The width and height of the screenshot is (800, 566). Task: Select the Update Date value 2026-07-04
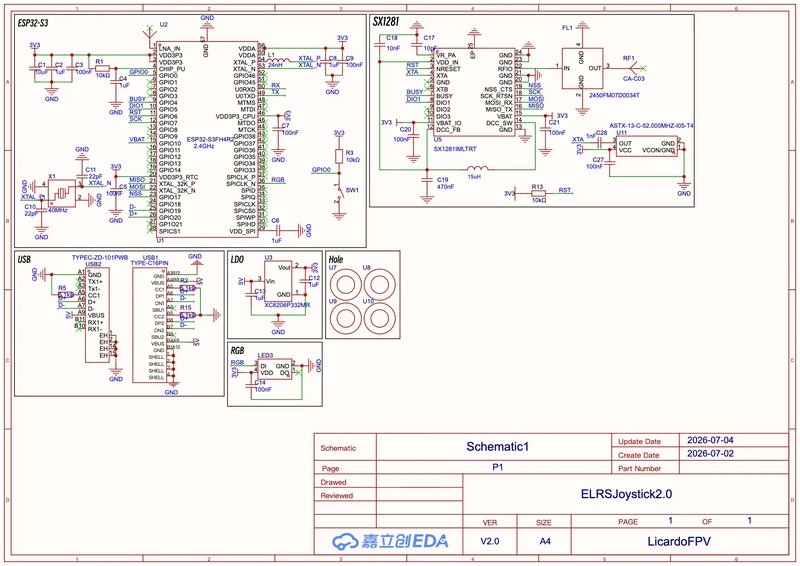point(710,440)
